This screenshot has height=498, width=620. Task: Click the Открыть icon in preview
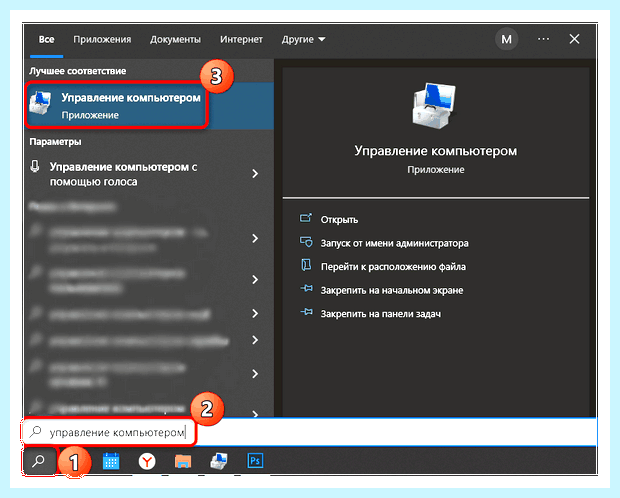306,218
